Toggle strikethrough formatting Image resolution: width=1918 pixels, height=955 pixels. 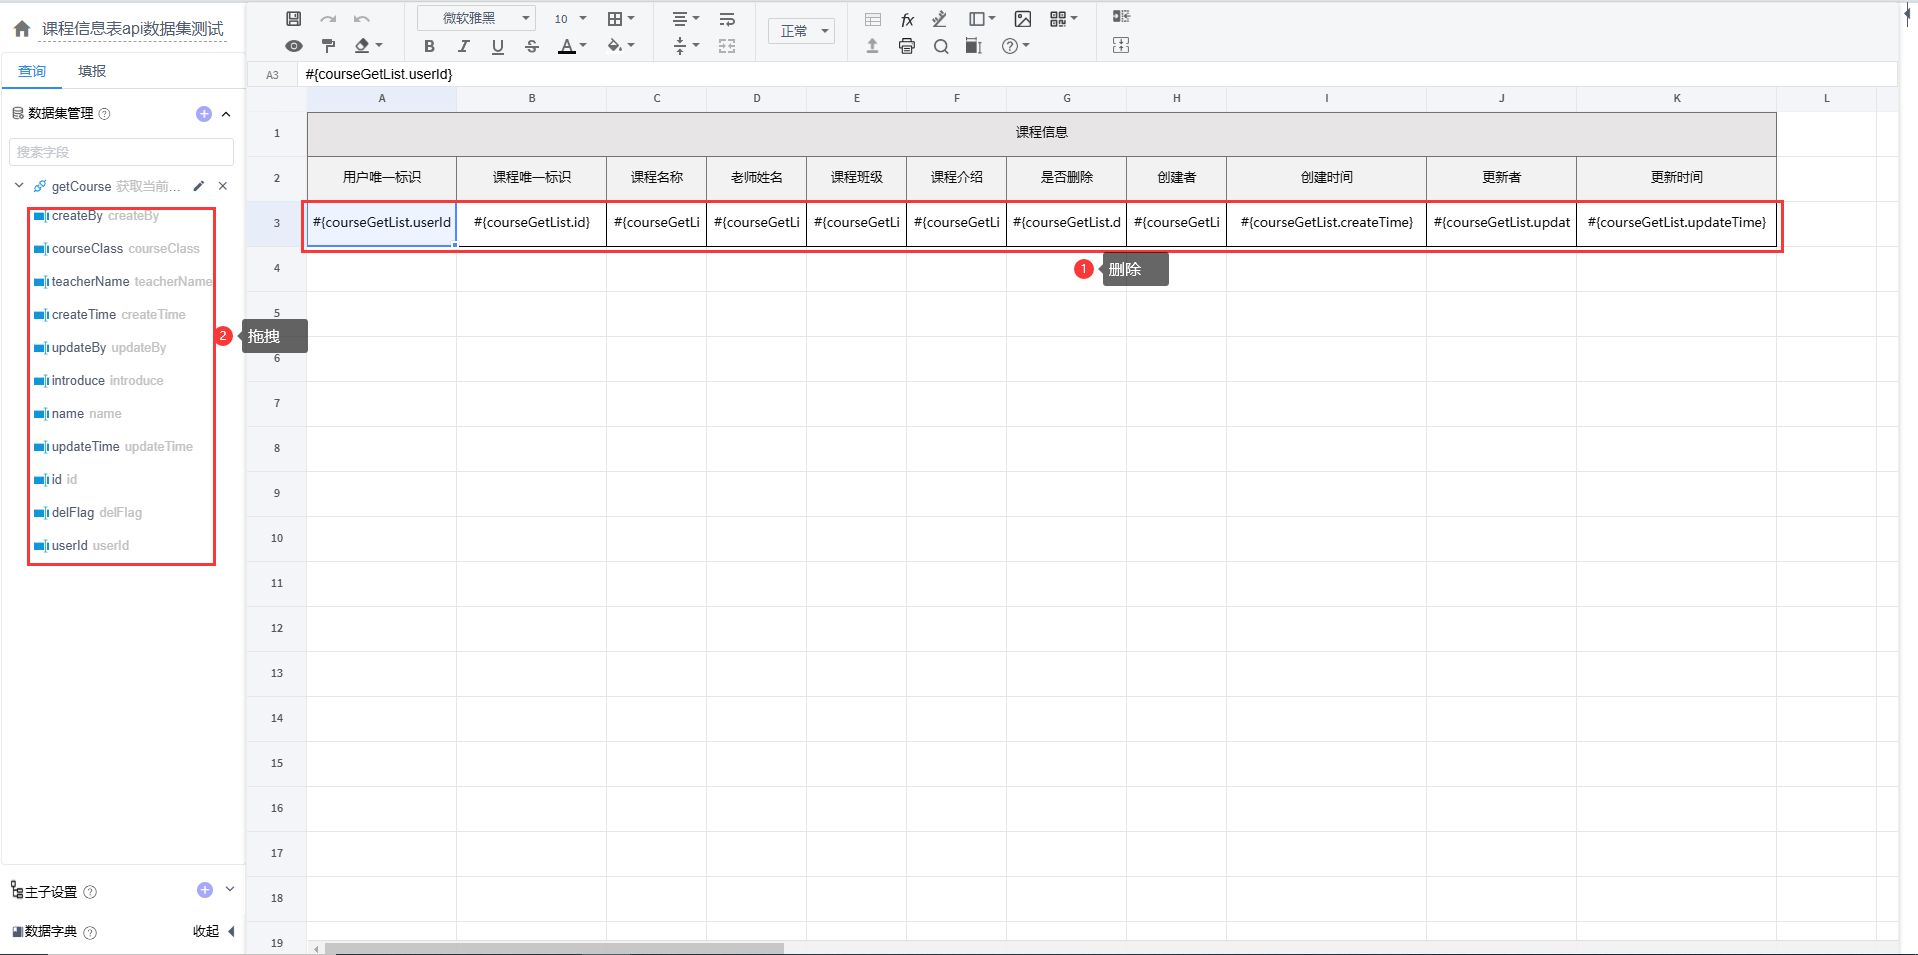pos(532,46)
